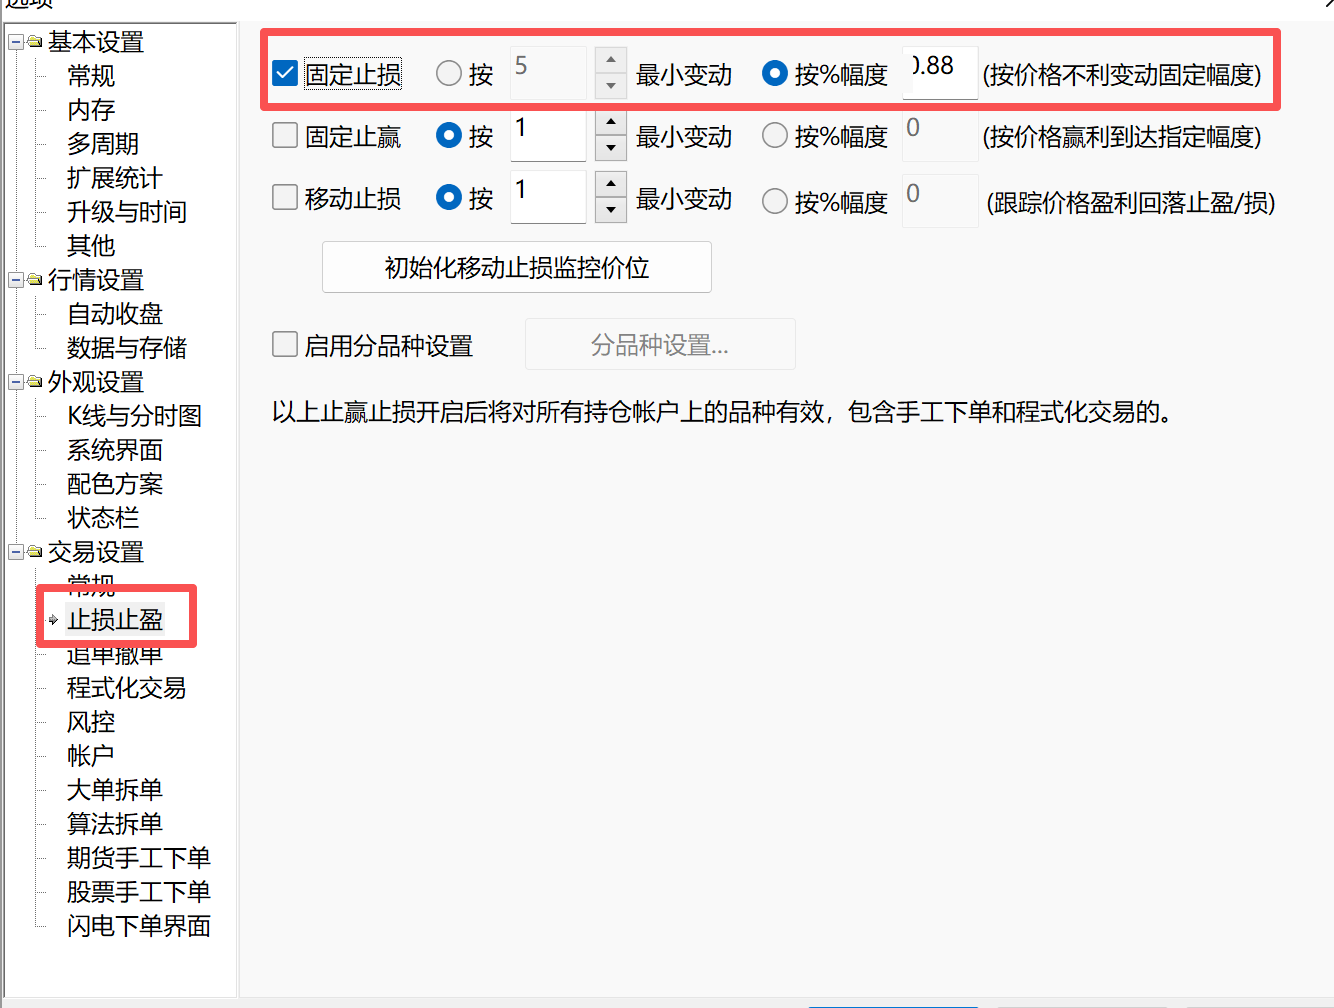Collapse the 交易设置 tree node
The width and height of the screenshot is (1334, 1008).
point(16,552)
